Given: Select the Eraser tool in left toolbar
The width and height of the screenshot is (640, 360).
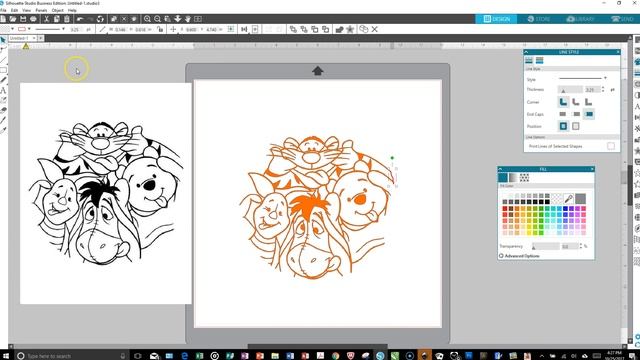Looking at the screenshot, I should coord(3,110).
